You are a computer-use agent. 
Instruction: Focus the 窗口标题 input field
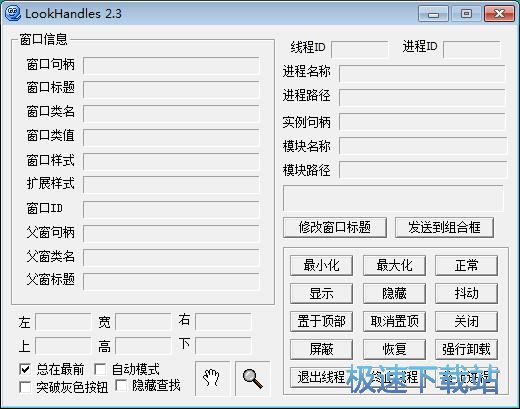(x=171, y=89)
